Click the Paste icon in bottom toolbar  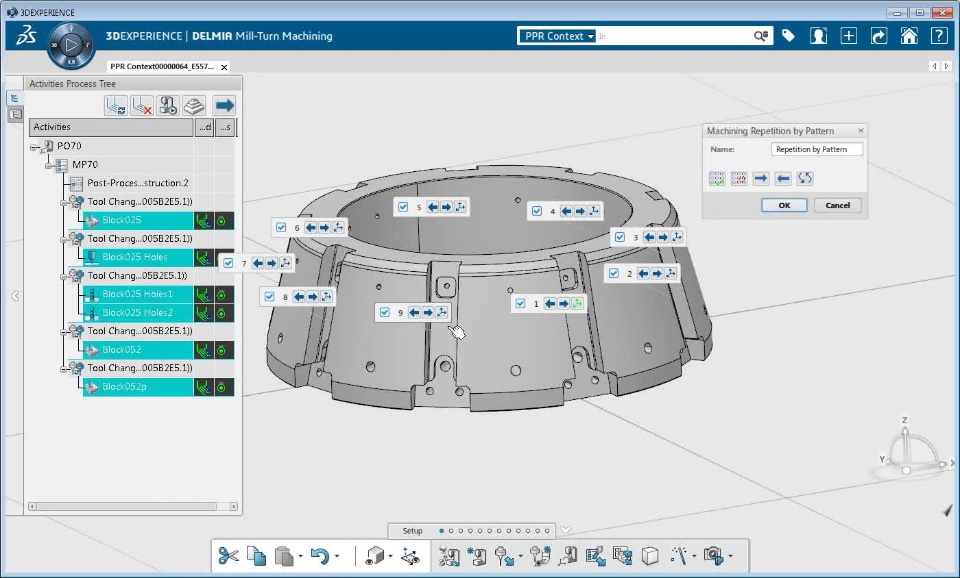tap(284, 556)
